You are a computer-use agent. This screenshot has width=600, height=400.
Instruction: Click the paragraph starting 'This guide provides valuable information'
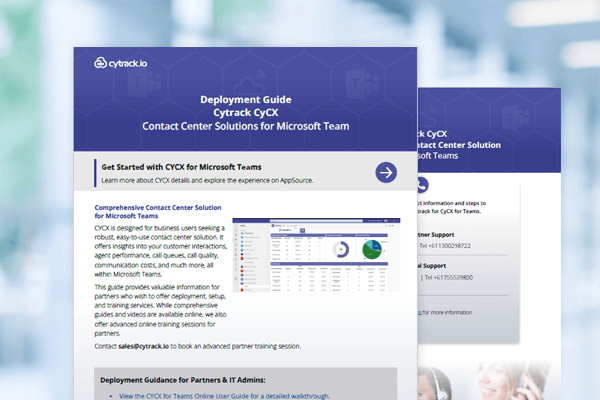point(161,310)
